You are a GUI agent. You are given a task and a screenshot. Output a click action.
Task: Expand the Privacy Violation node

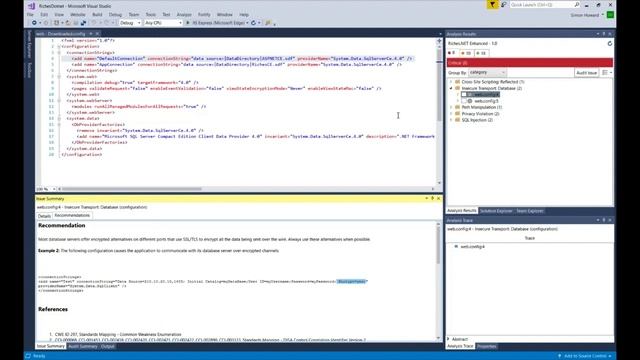[x=451, y=114]
